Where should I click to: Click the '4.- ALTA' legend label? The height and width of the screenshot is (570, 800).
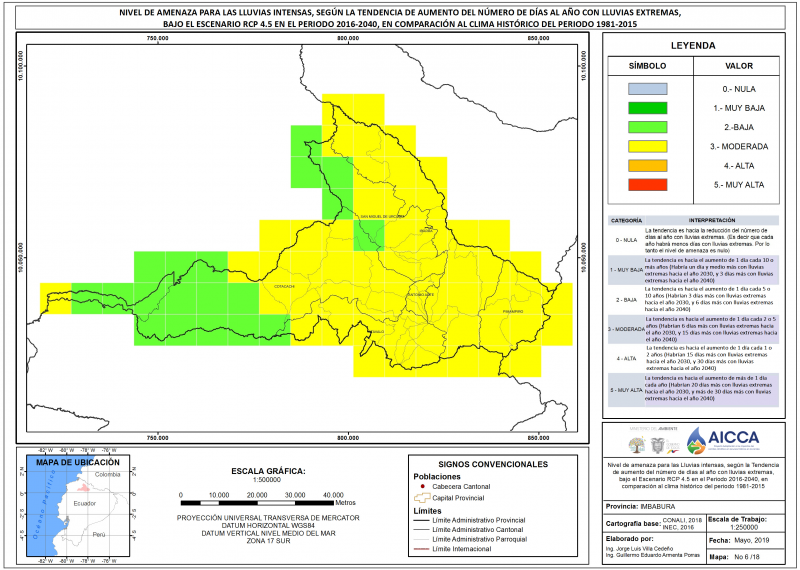[739, 166]
